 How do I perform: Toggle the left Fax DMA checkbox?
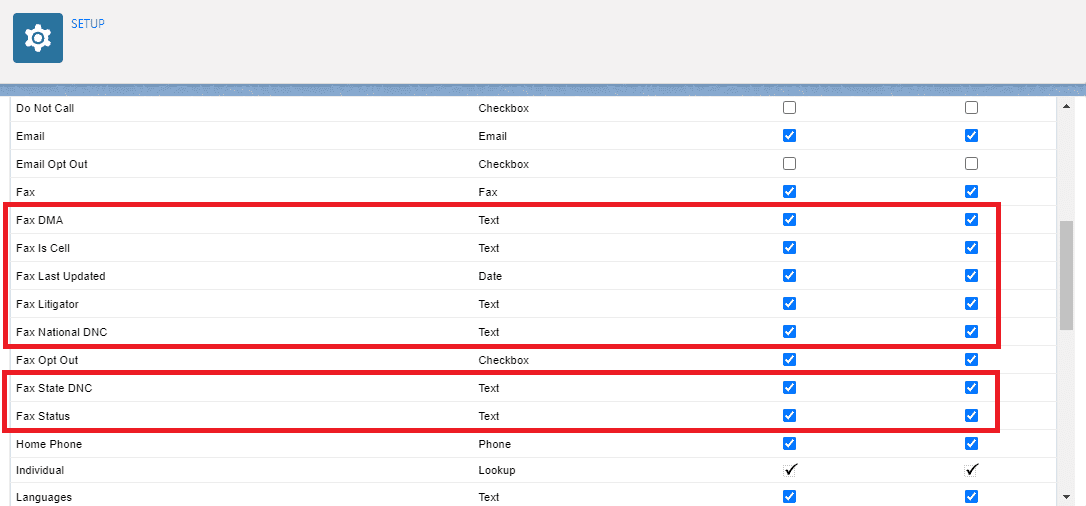point(789,220)
